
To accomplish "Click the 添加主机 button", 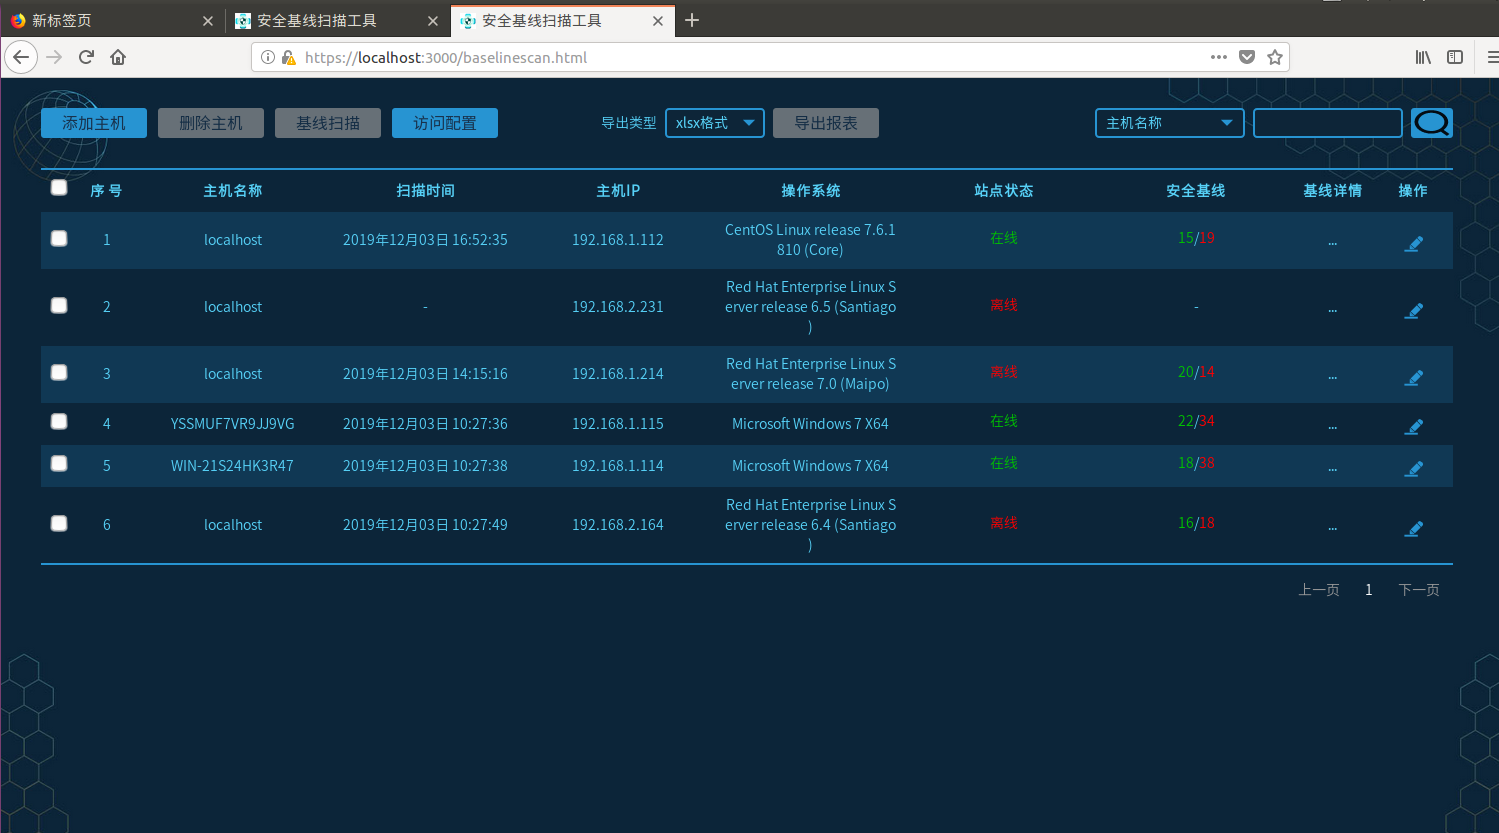I will [x=94, y=123].
